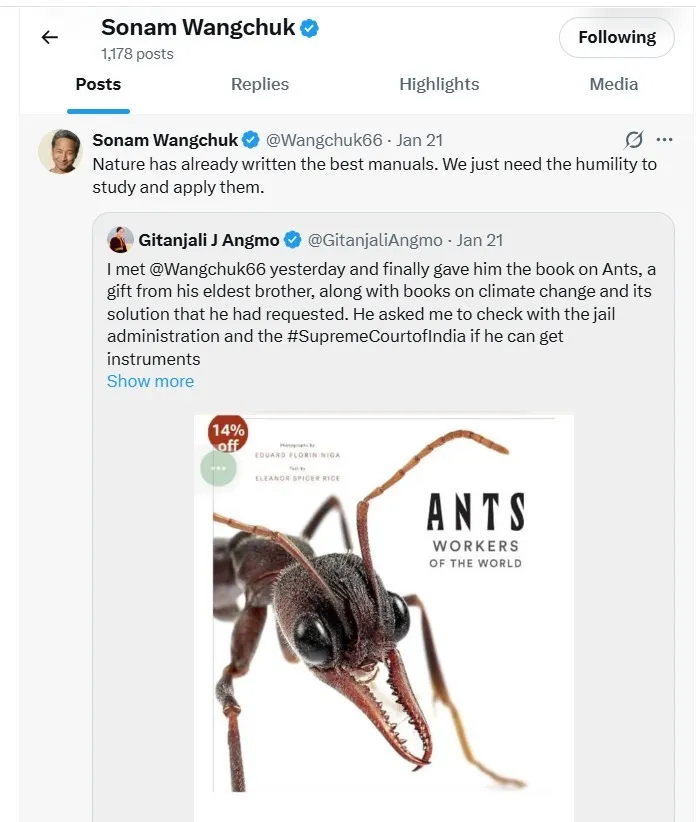
Task: Expand the quoted post with Show more
Action: (150, 381)
